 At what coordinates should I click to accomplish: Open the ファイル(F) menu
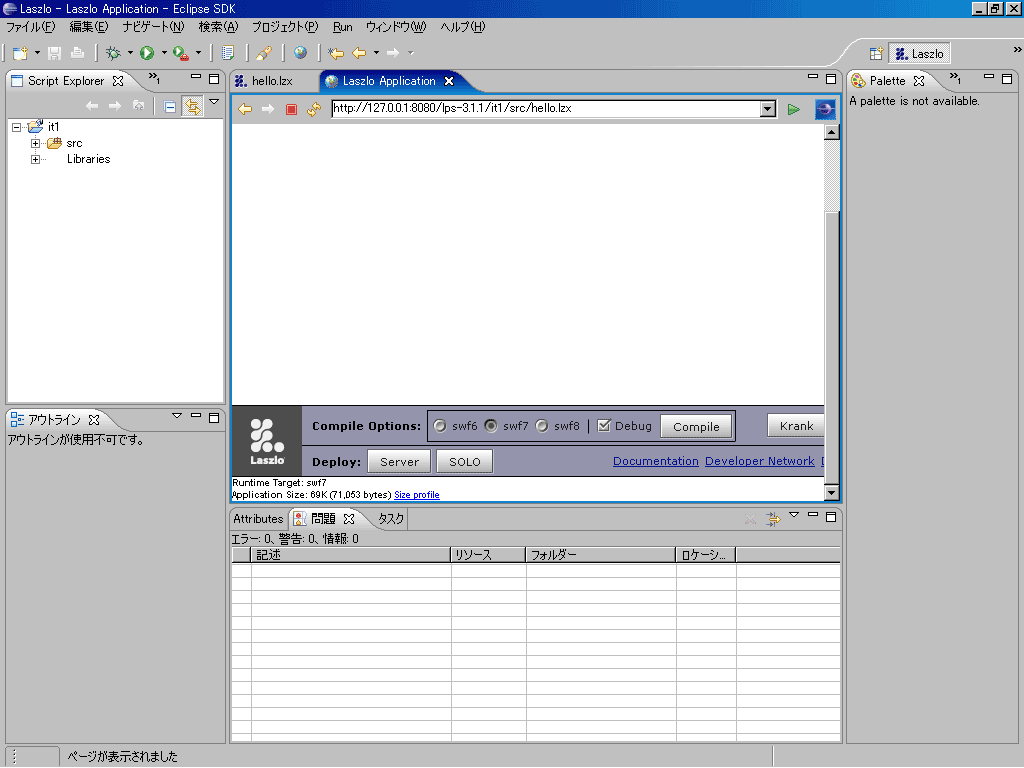click(31, 27)
